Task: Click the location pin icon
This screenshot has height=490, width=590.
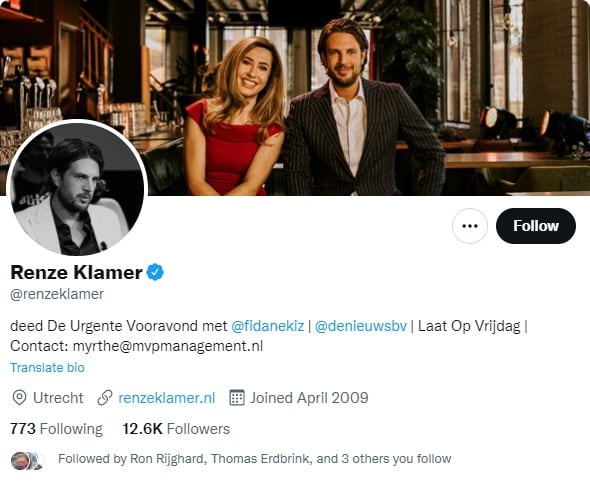Action: (x=19, y=398)
